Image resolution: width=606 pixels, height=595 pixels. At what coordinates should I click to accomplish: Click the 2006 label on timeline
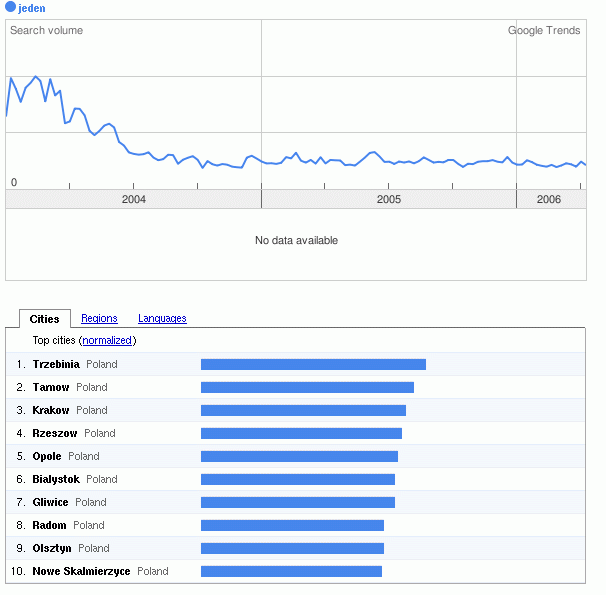tap(549, 200)
